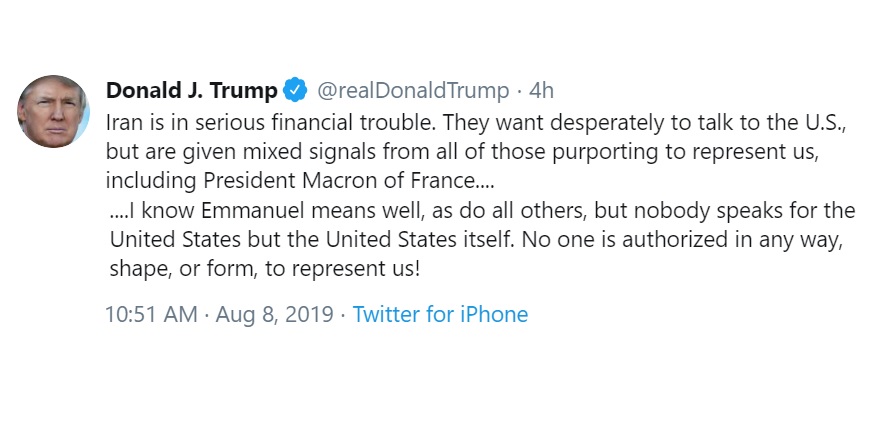Click the blue verified checkmark badge

click(295, 91)
